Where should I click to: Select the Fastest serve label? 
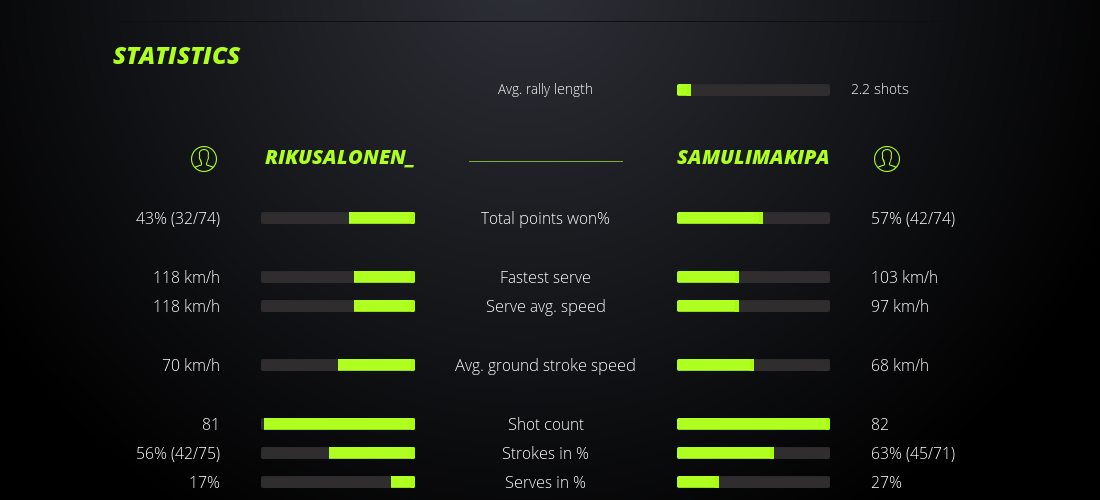545,277
